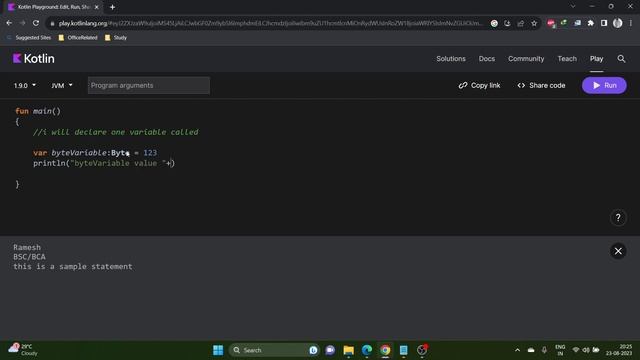
Task: Open the help question mark button
Action: tap(618, 218)
